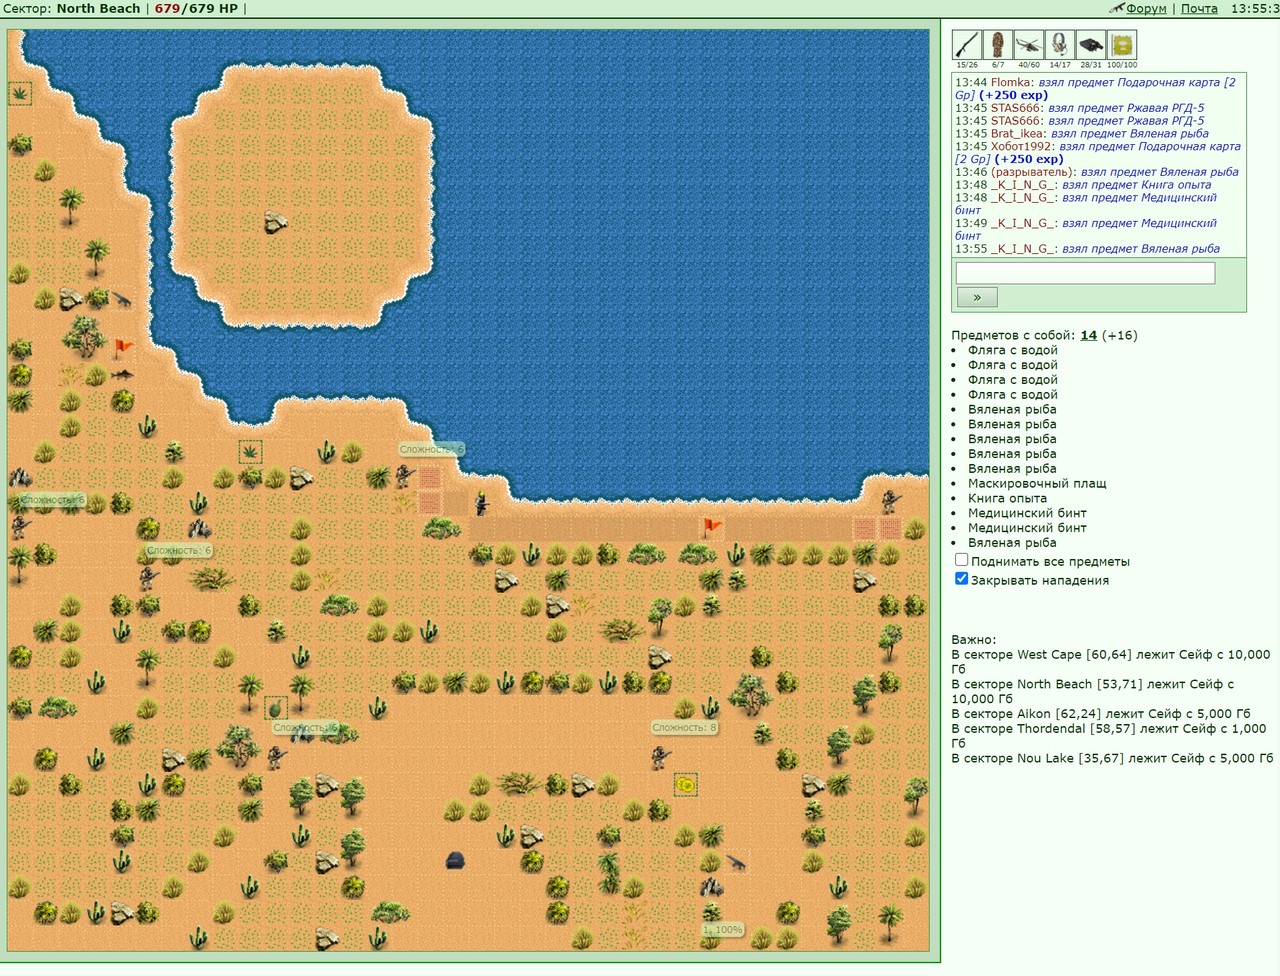Select the binoculars slot showing 28/31
The image size is (1280, 976).
point(1090,45)
